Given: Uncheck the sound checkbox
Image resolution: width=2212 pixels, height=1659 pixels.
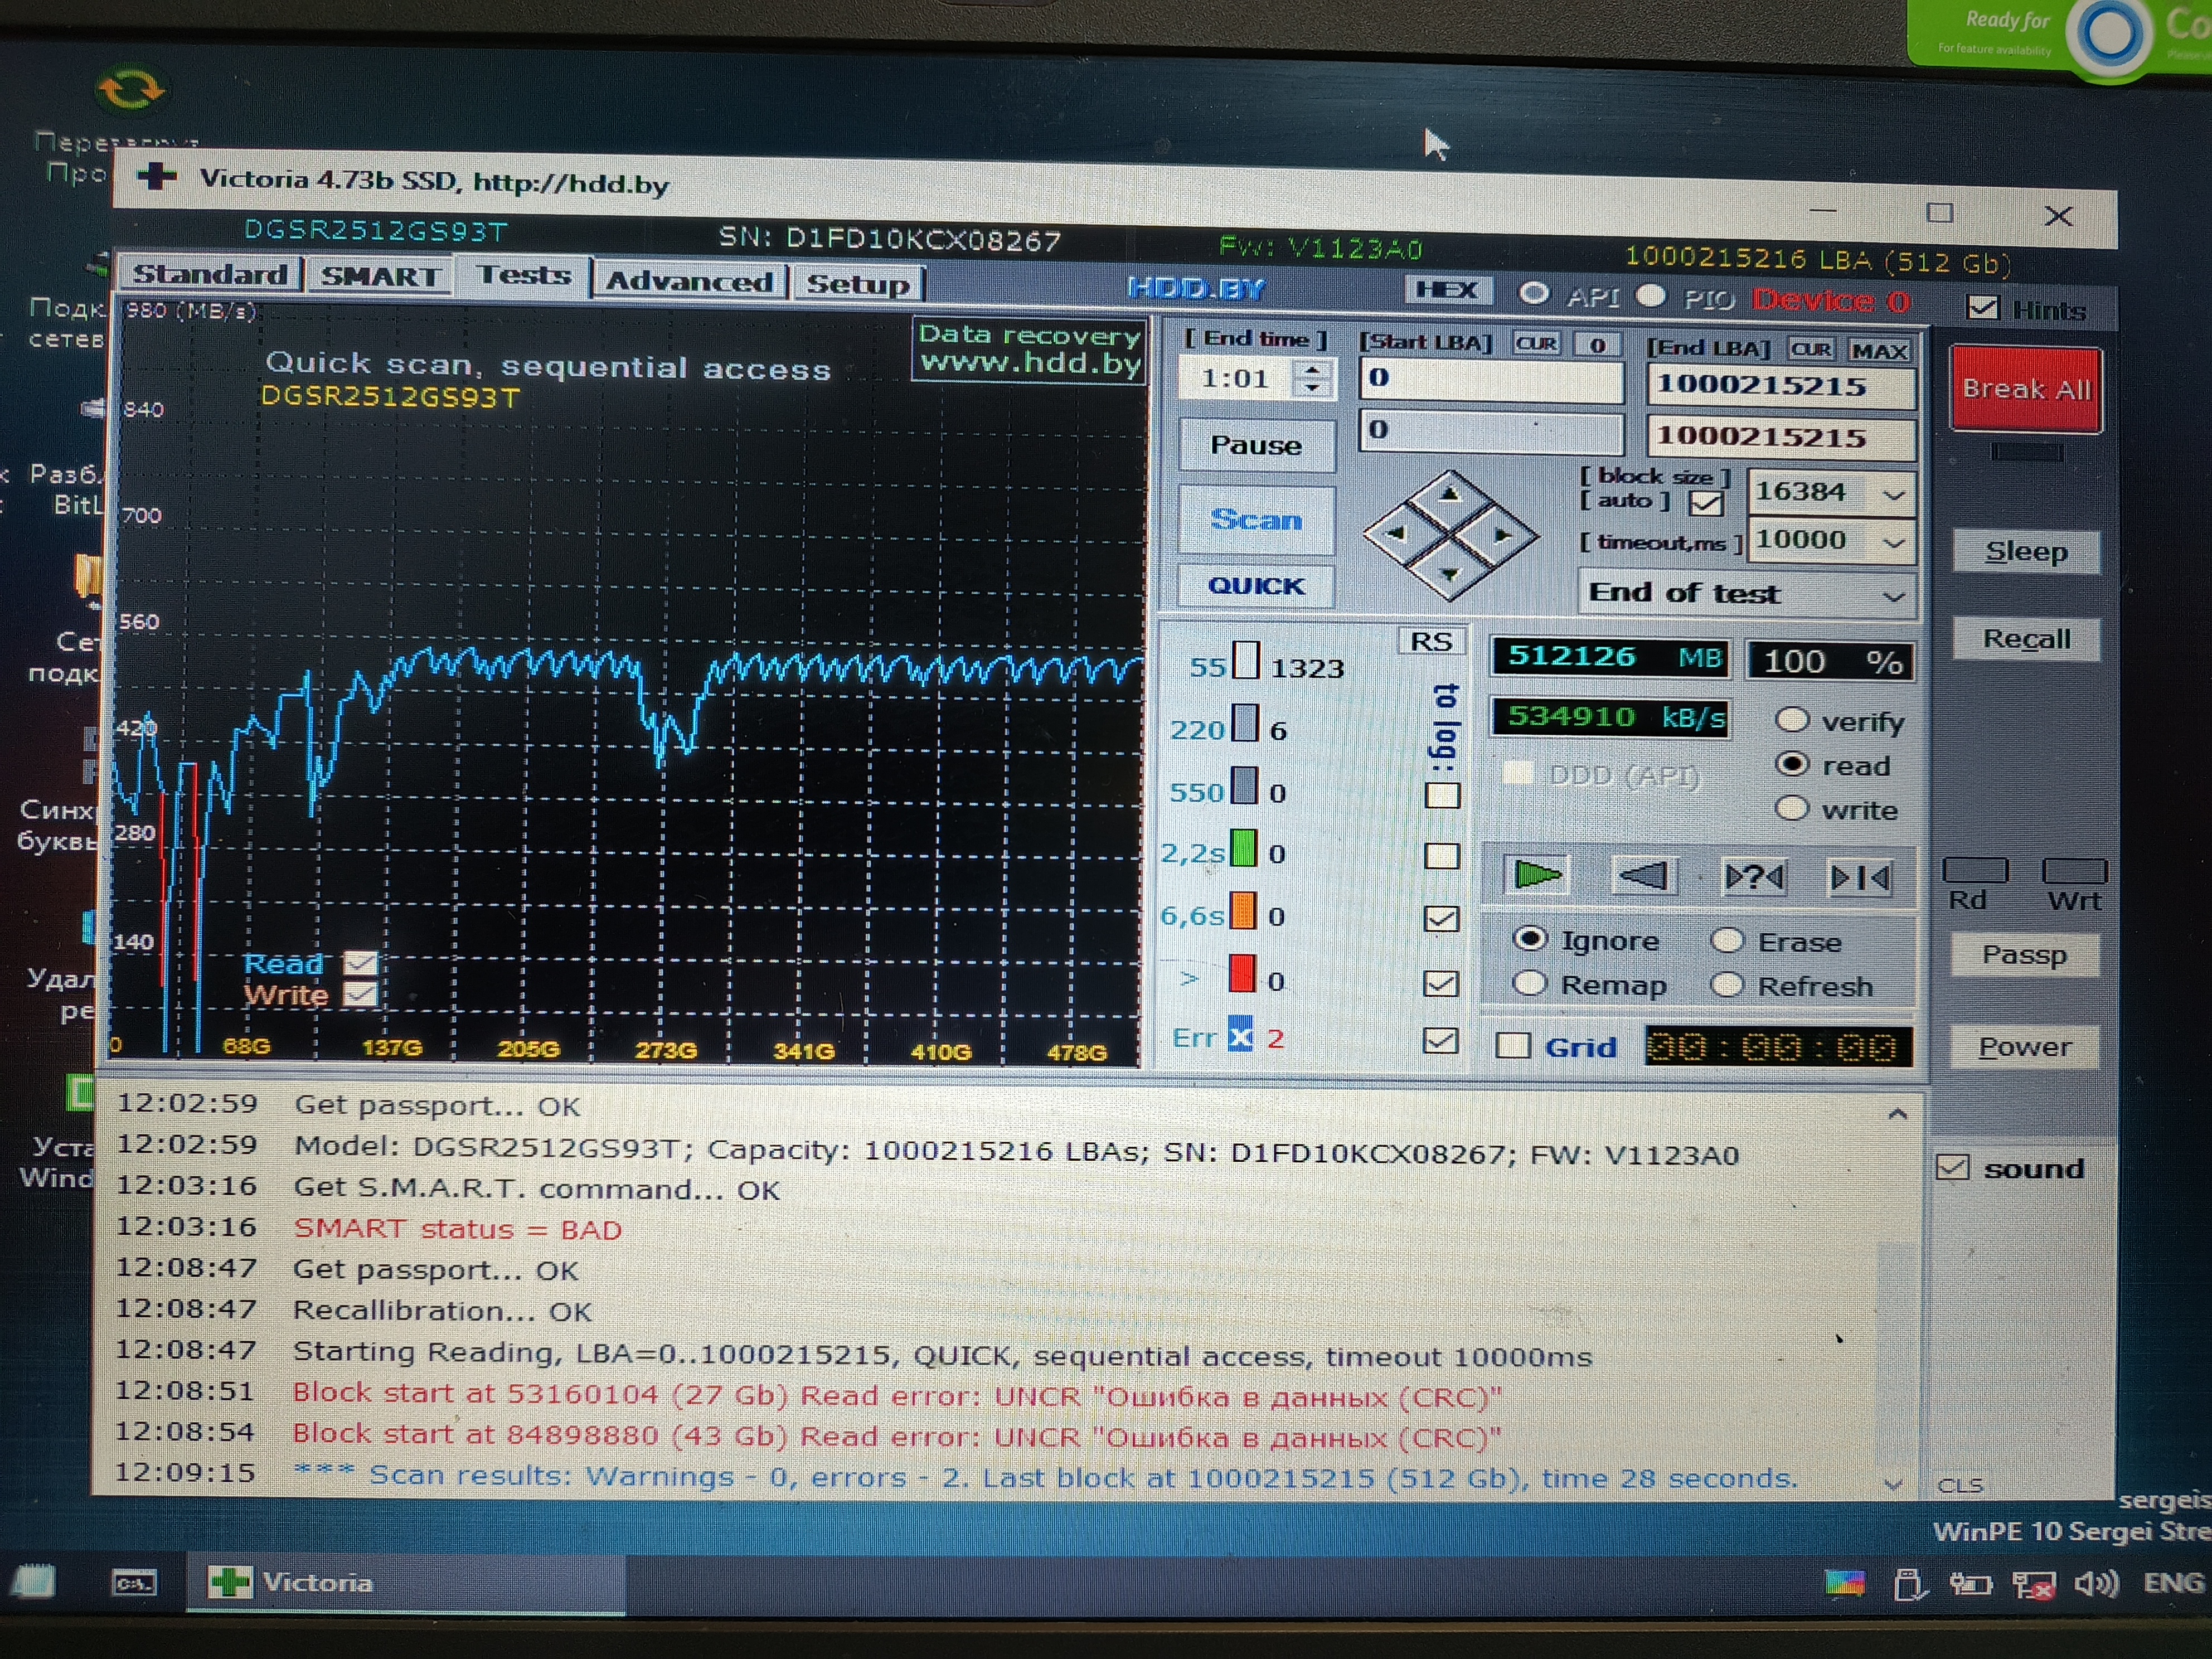Looking at the screenshot, I should click(x=1953, y=1167).
